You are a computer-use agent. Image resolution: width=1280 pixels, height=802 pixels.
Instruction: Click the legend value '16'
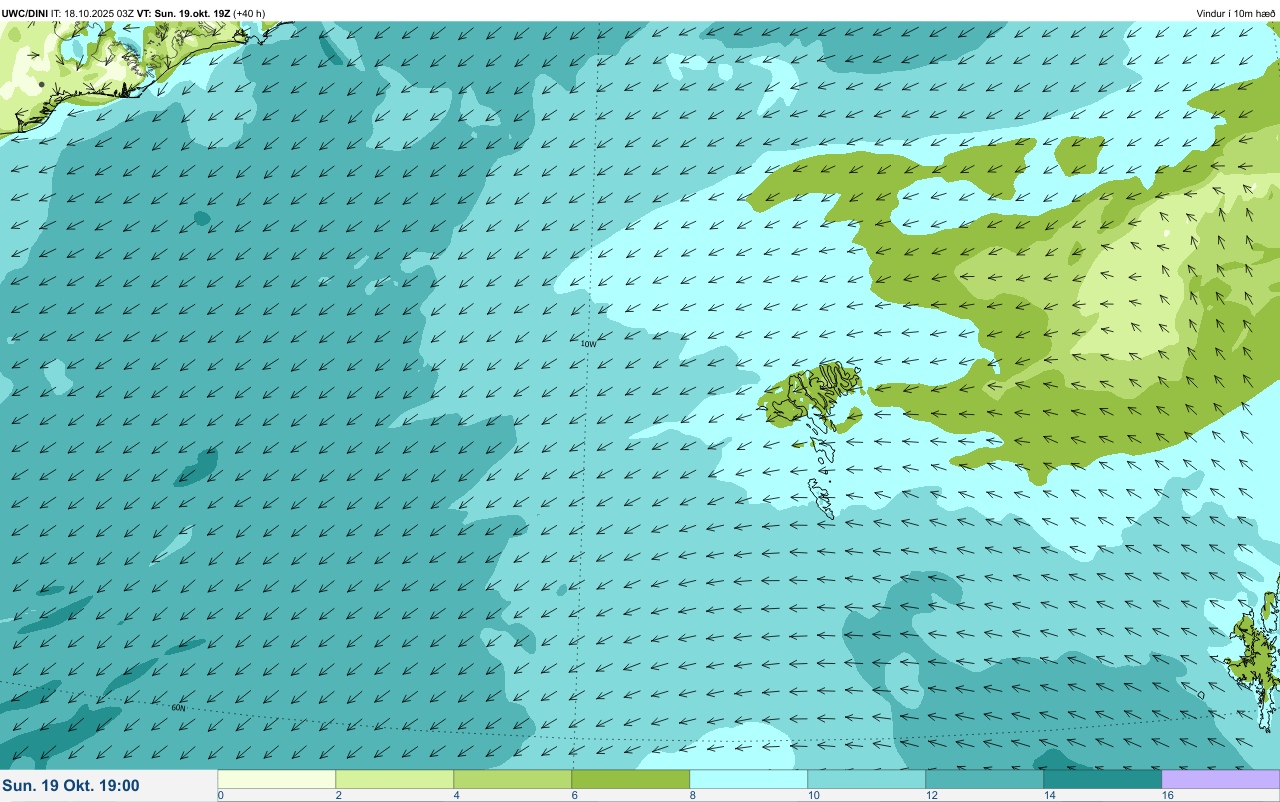[1167, 795]
